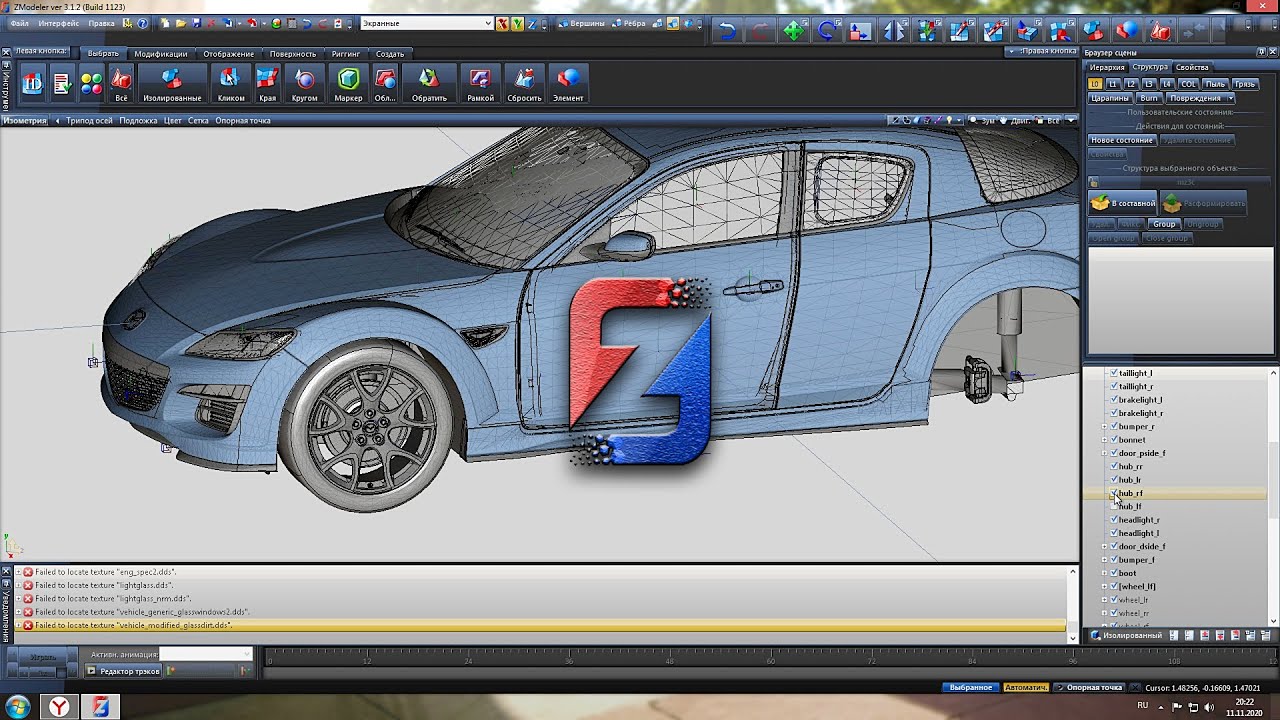This screenshot has width=1280, height=720.
Task: Click the Group button
Action: [x=1164, y=224]
